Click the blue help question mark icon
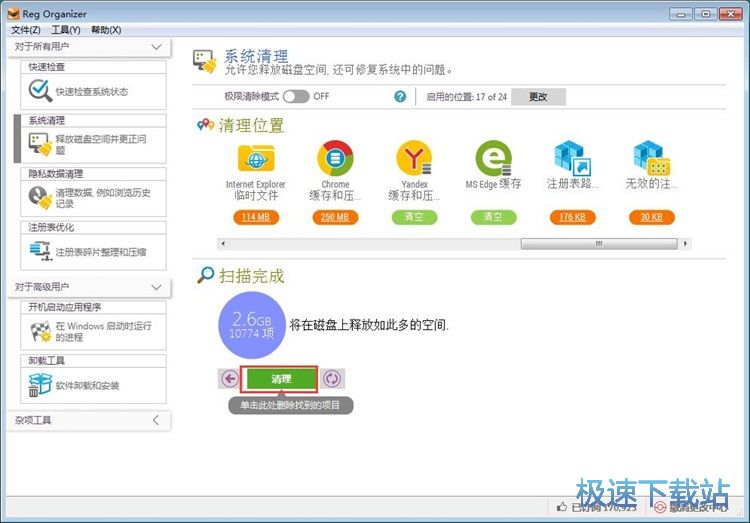 (400, 97)
